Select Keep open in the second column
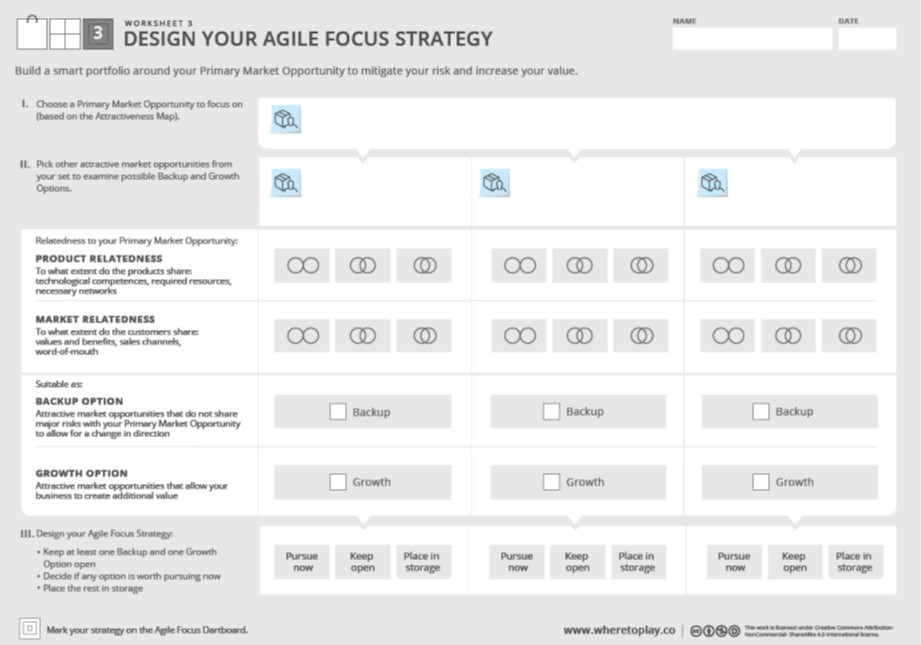Image resolution: width=921 pixels, height=645 pixels. (577, 562)
